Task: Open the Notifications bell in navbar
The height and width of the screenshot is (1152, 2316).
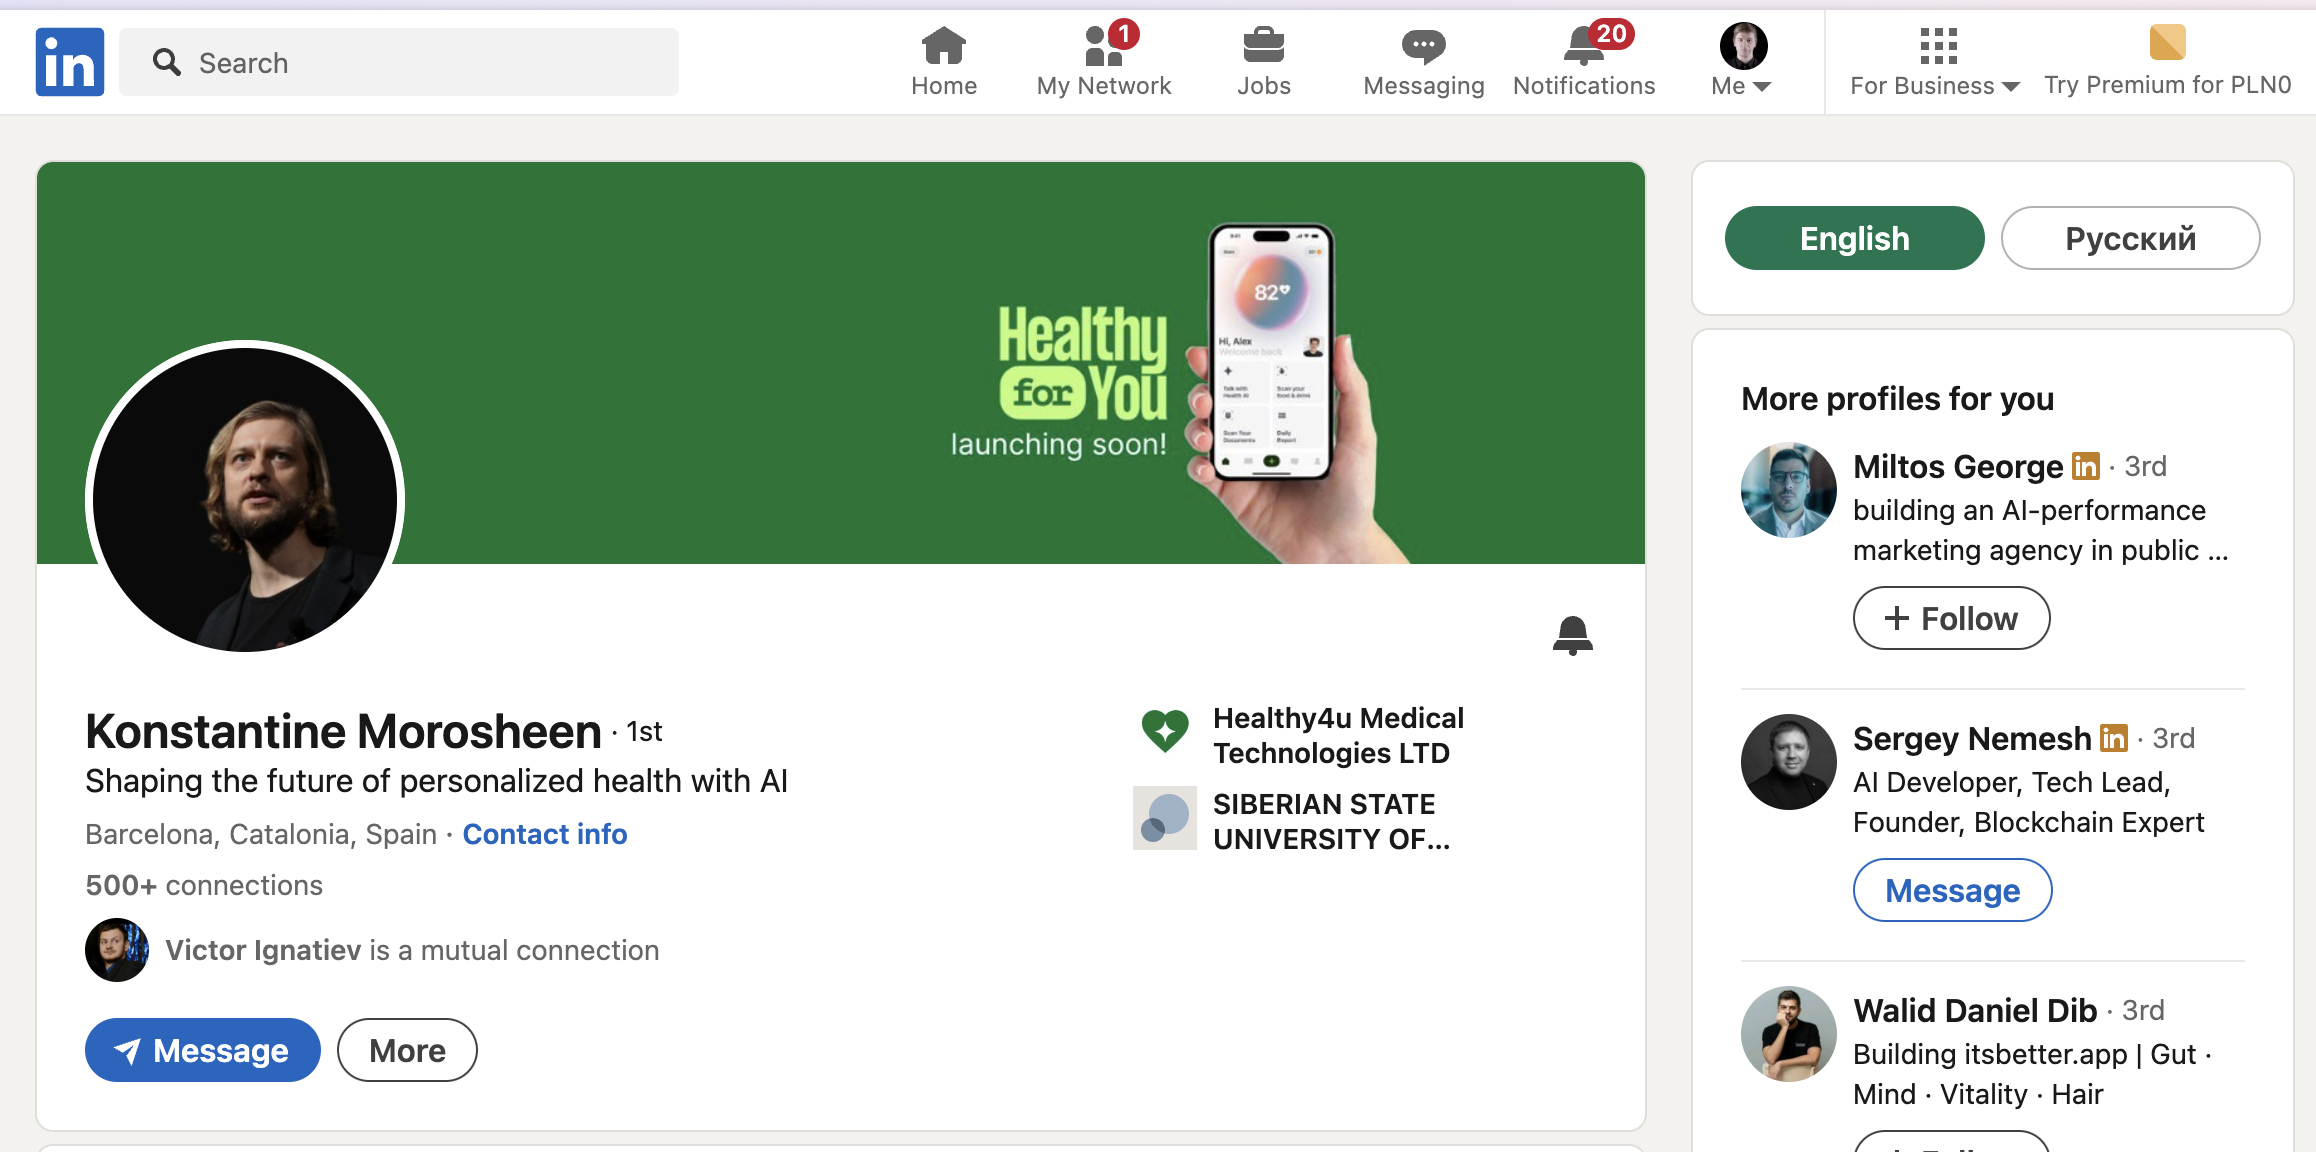Action: [x=1583, y=46]
